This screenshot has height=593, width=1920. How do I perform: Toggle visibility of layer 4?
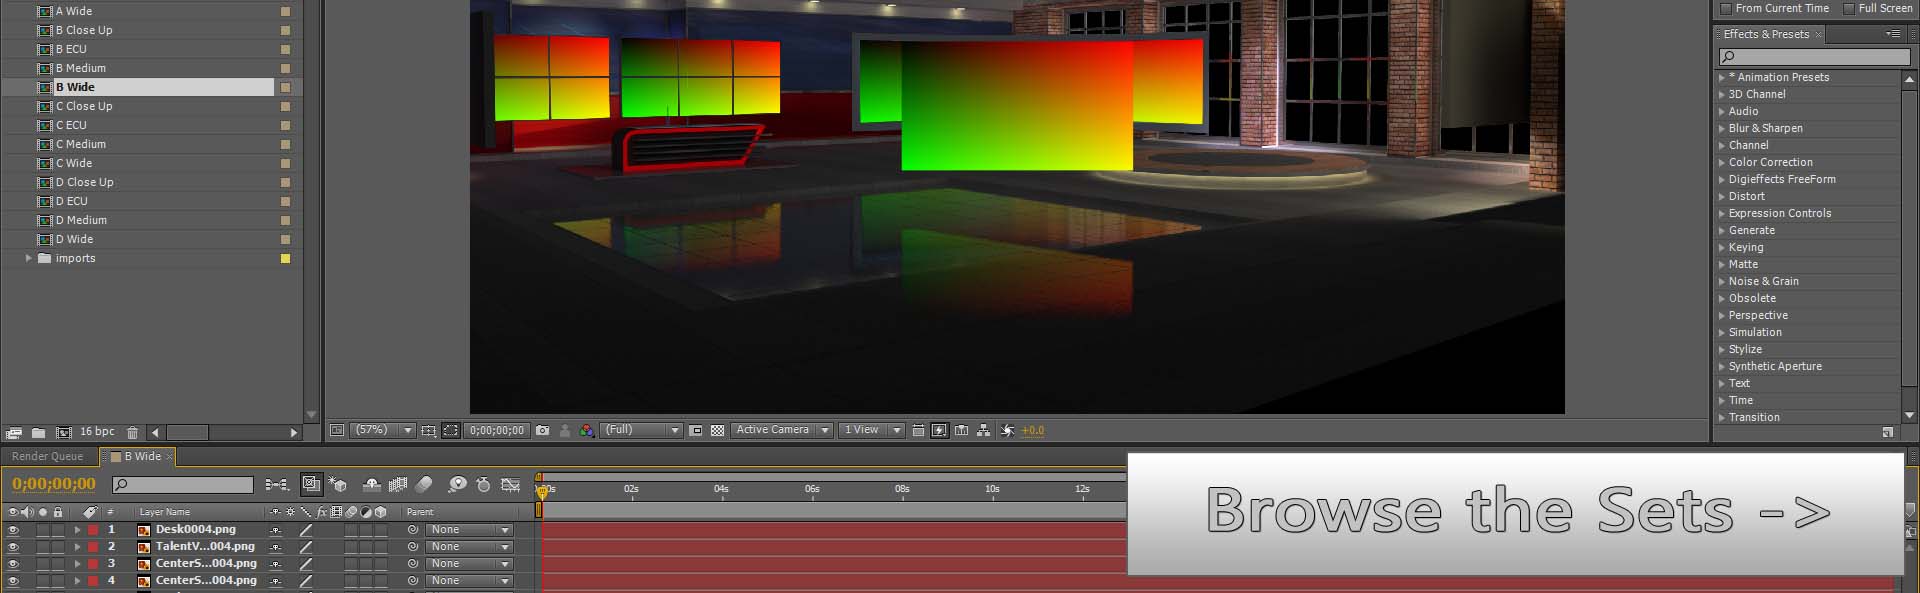point(13,581)
